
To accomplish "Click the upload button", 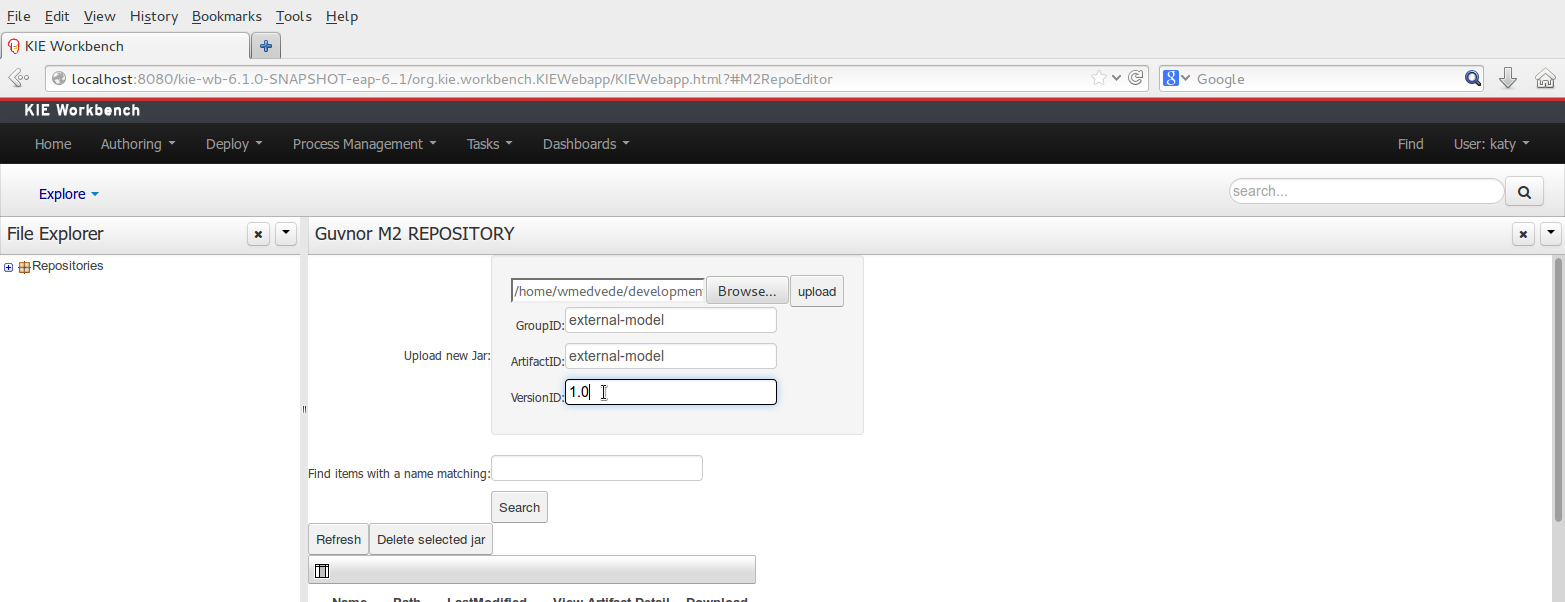I will click(817, 291).
